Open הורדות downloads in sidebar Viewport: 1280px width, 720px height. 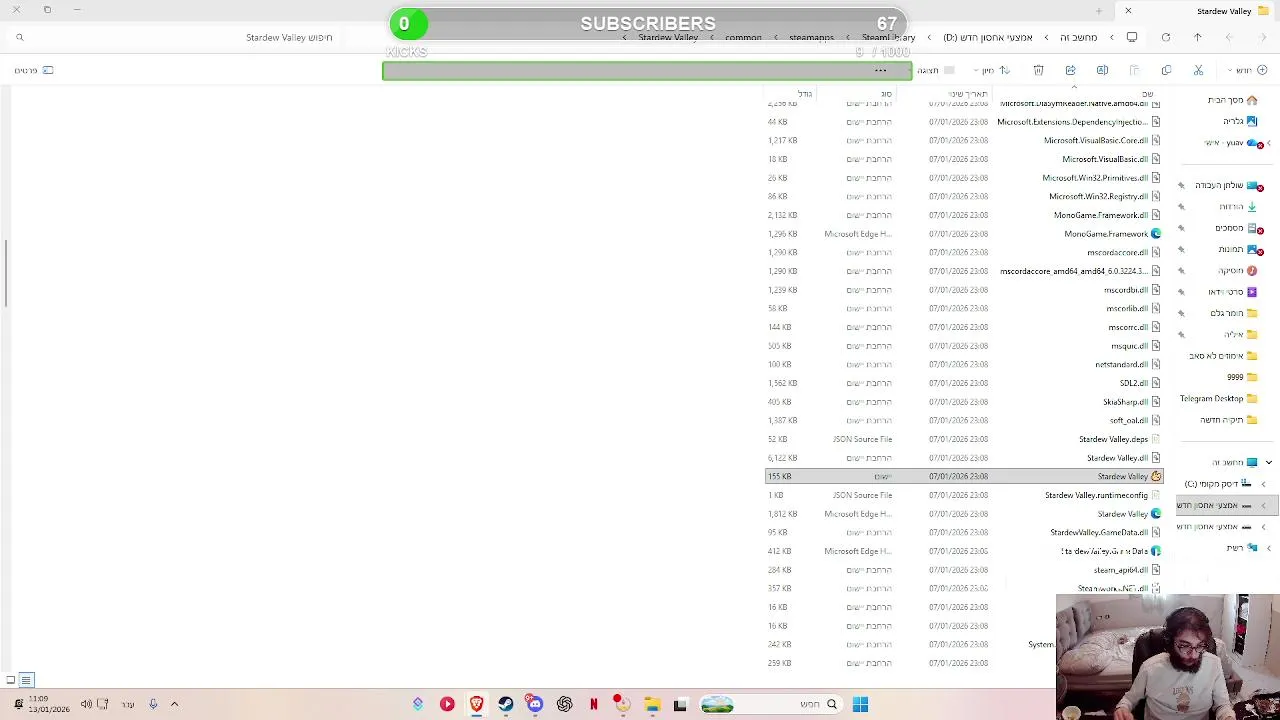[1238, 207]
